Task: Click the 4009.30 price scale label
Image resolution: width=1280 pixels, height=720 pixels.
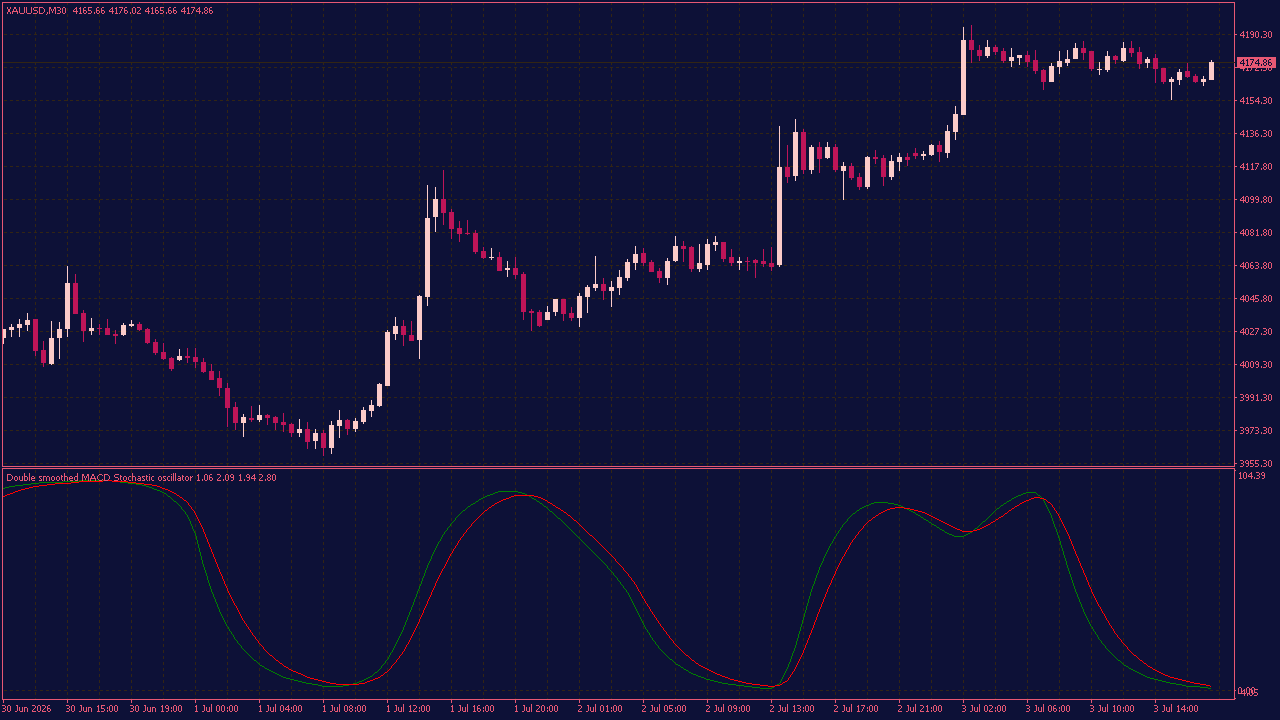Action: 1256,365
